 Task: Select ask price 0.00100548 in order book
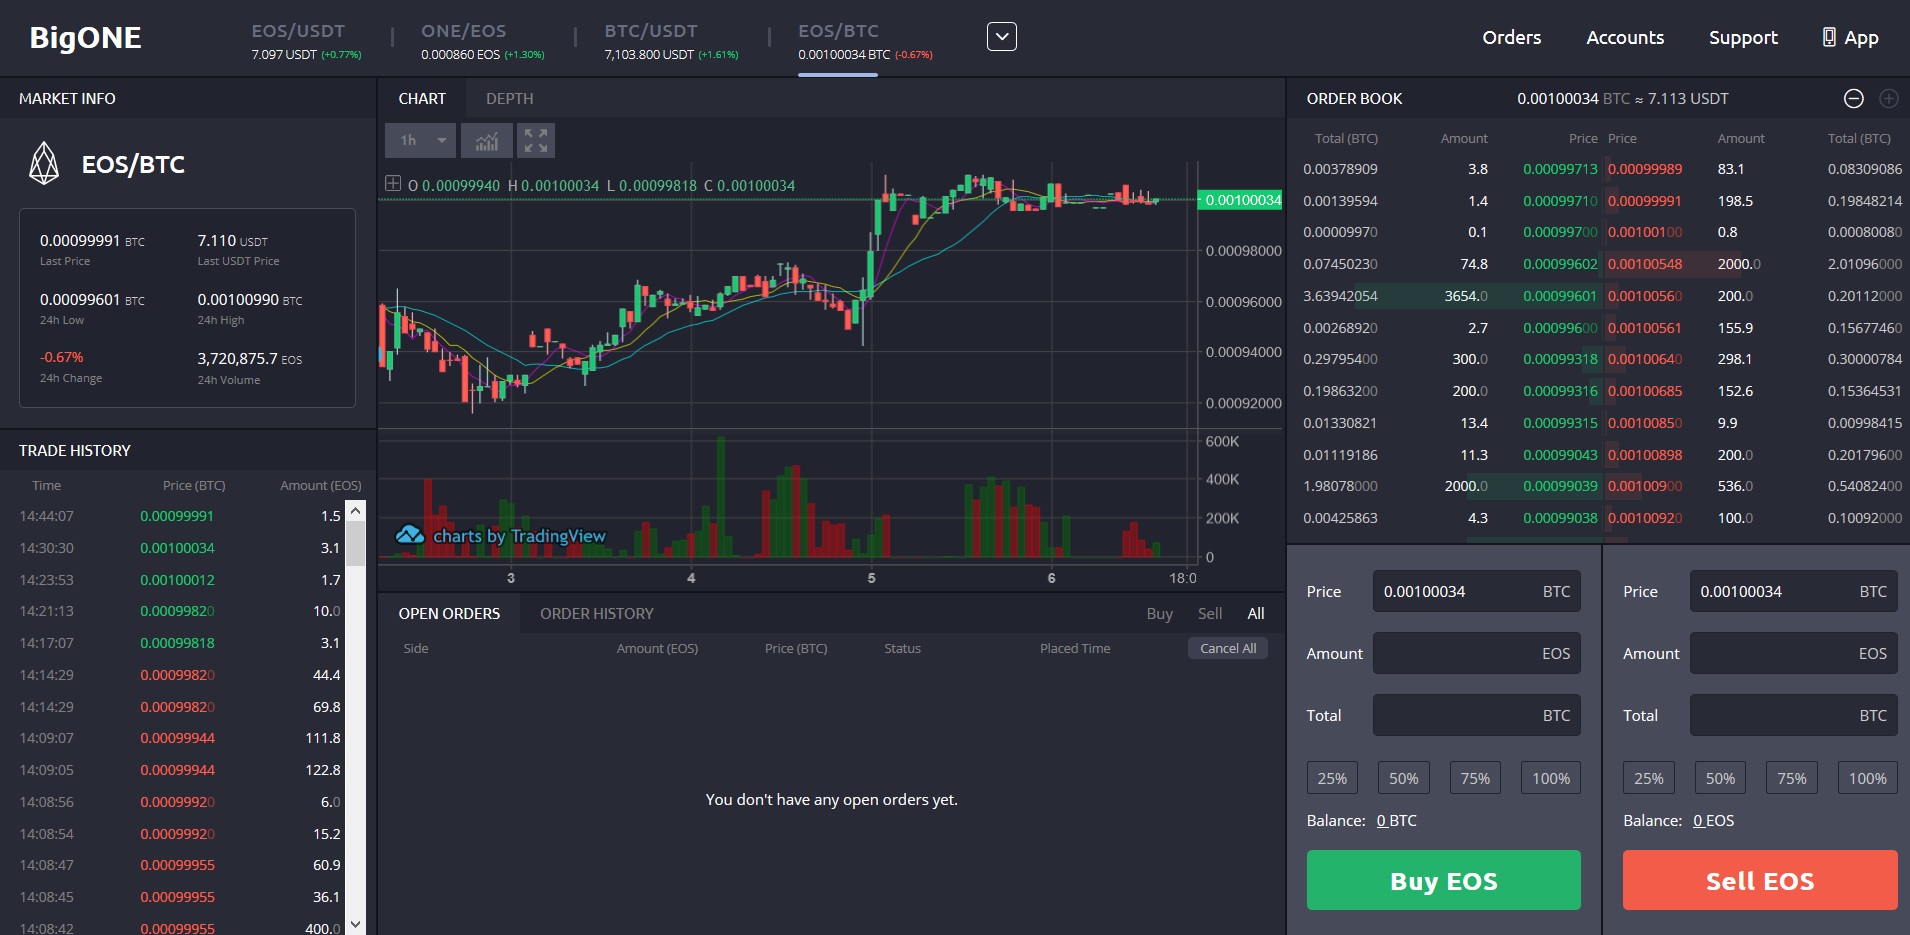1645,264
